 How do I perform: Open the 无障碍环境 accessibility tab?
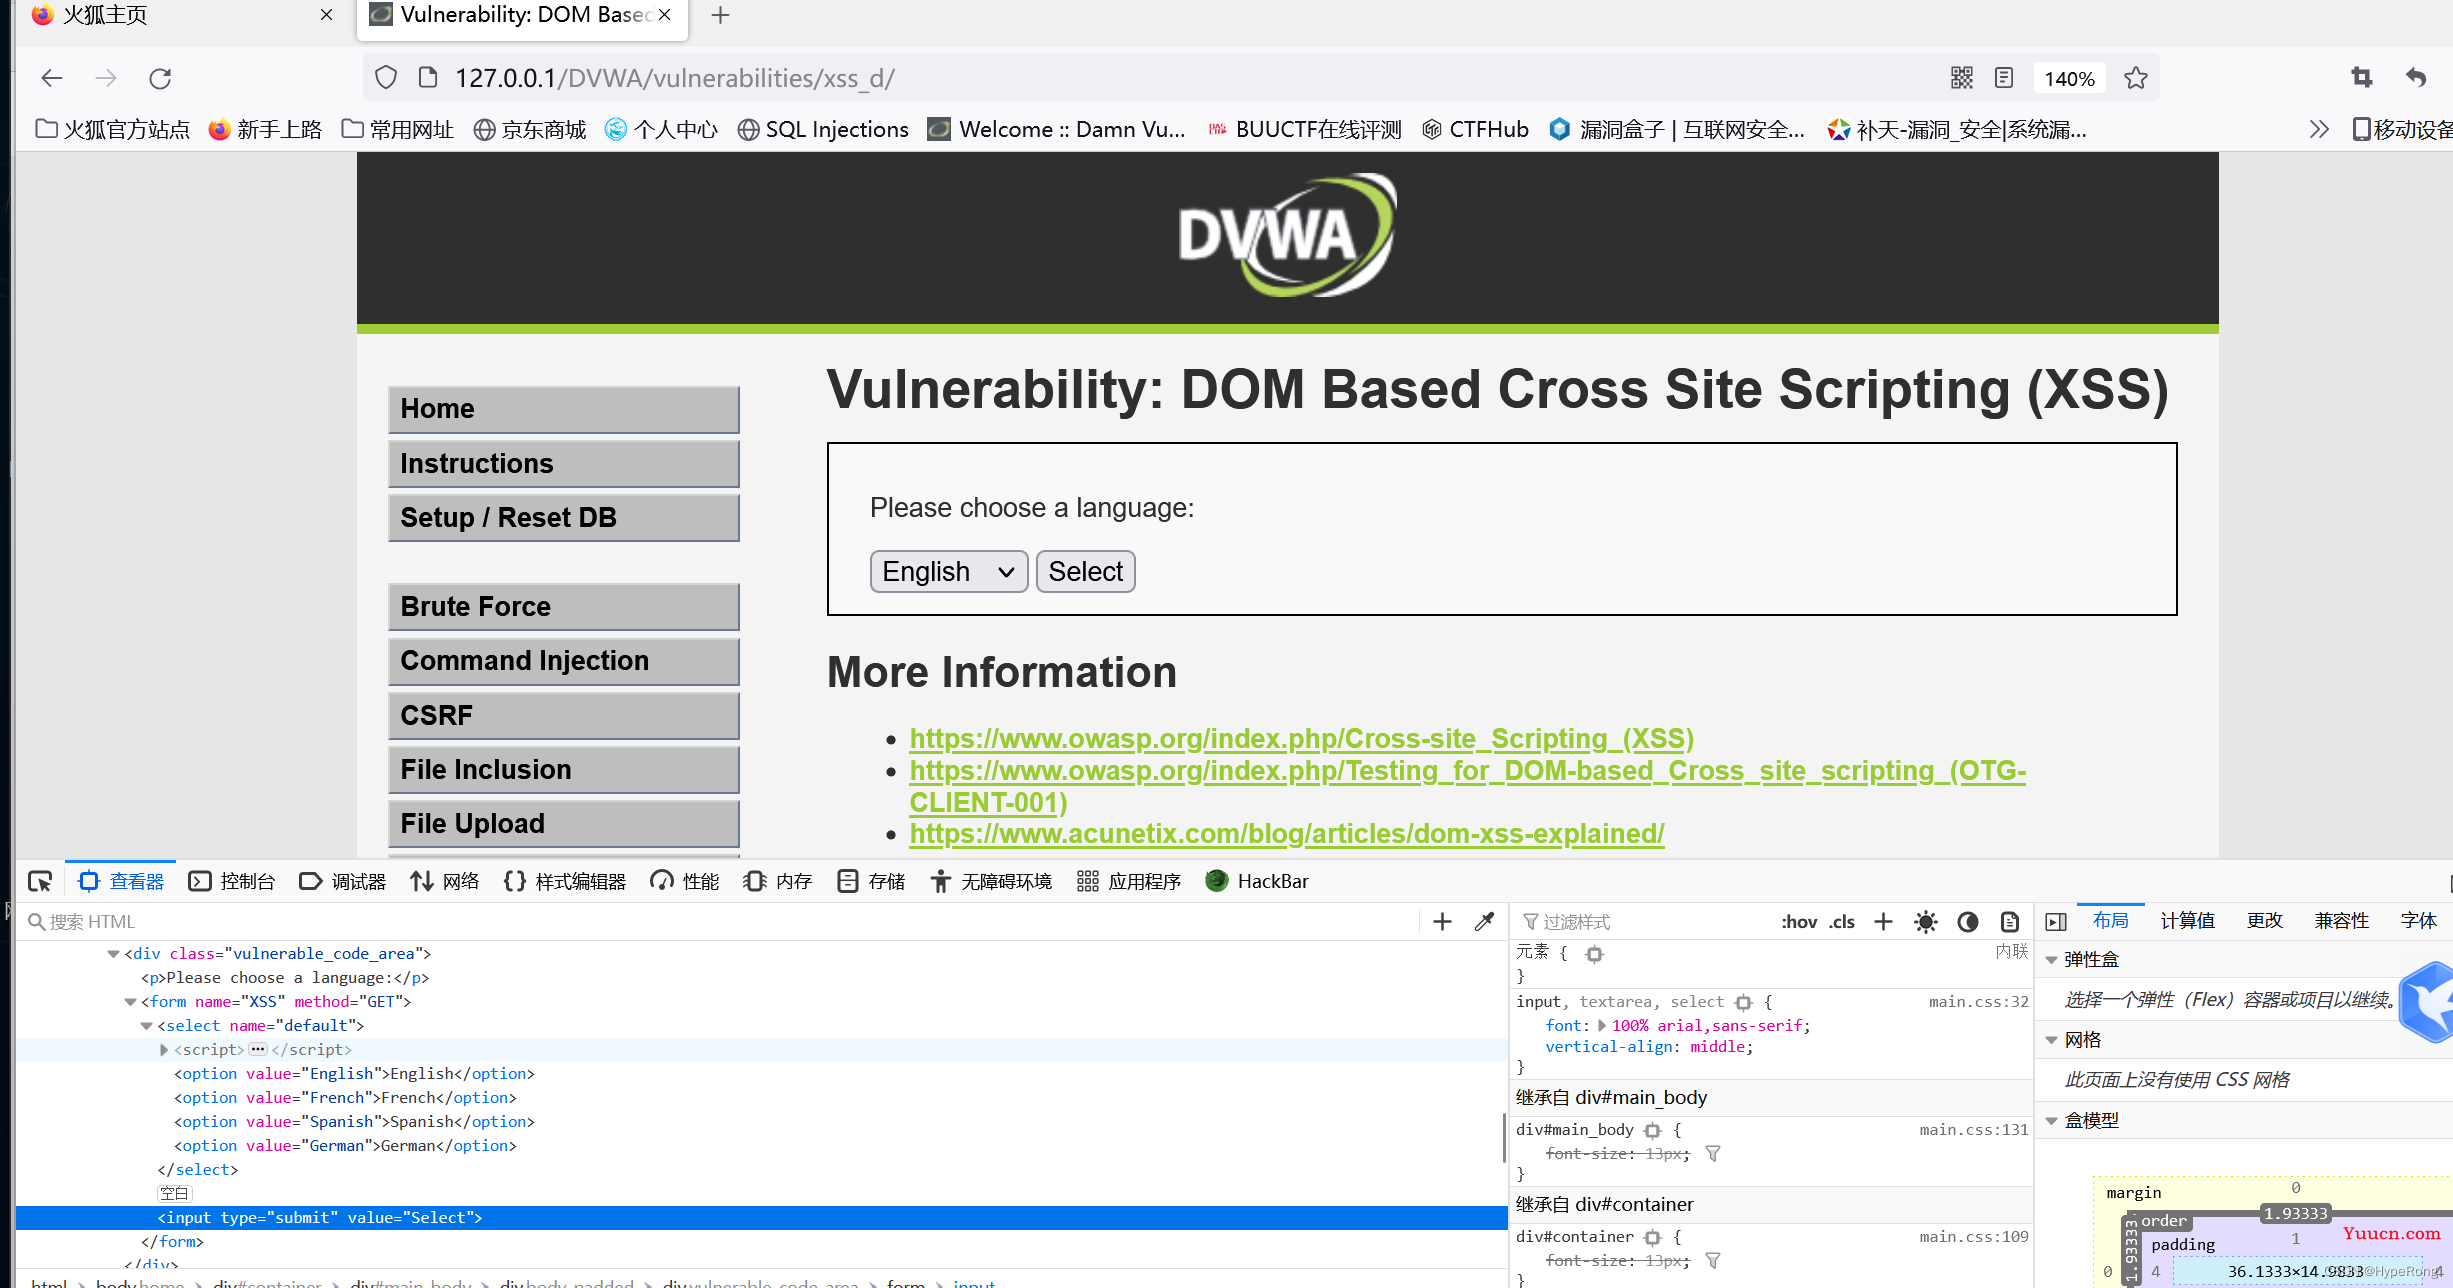pos(990,881)
